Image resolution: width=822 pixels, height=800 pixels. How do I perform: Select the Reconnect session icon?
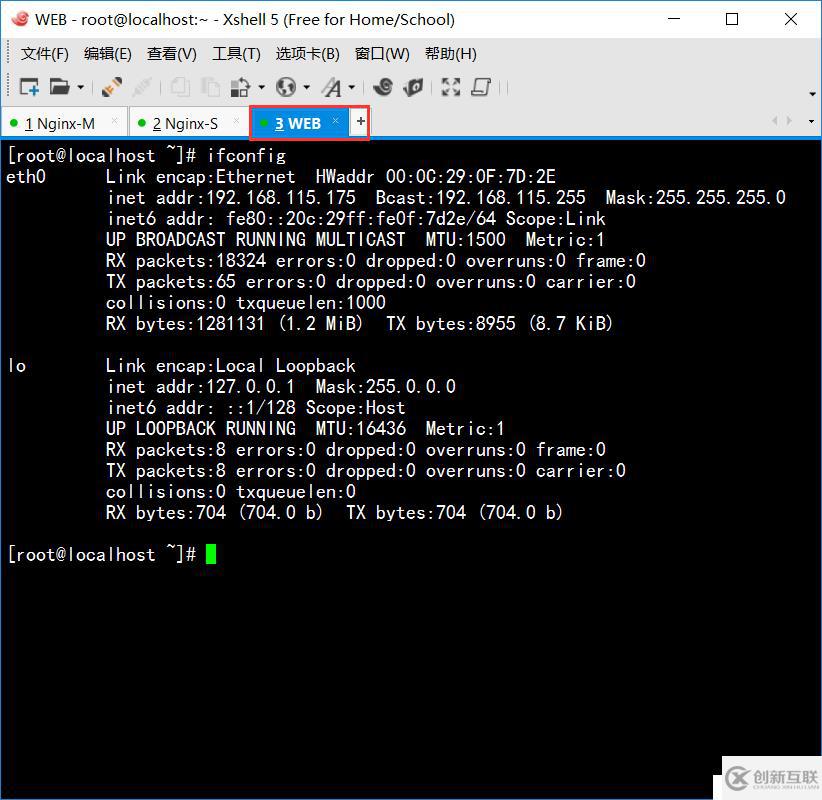112,87
